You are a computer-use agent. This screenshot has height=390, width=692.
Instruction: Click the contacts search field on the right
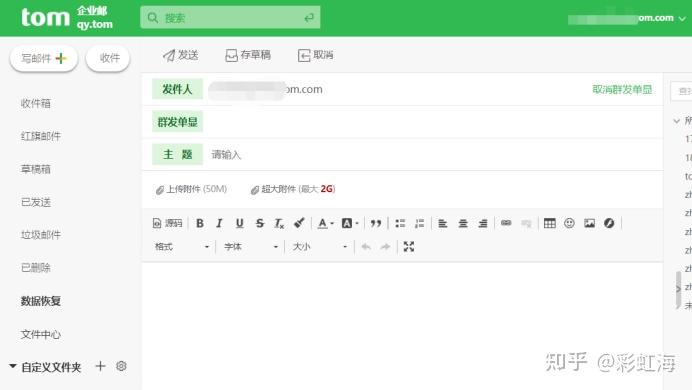(x=681, y=91)
